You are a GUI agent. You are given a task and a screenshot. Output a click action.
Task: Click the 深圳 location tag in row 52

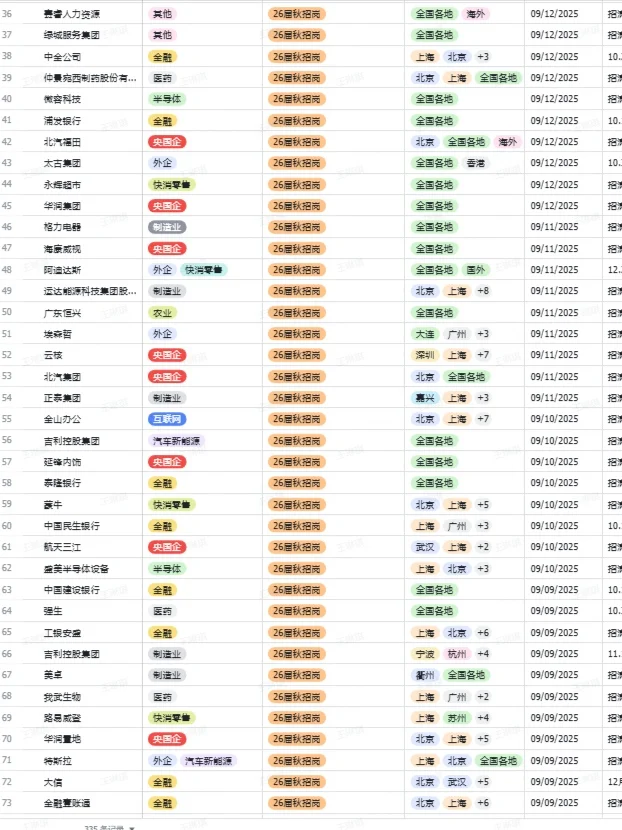[x=425, y=355]
